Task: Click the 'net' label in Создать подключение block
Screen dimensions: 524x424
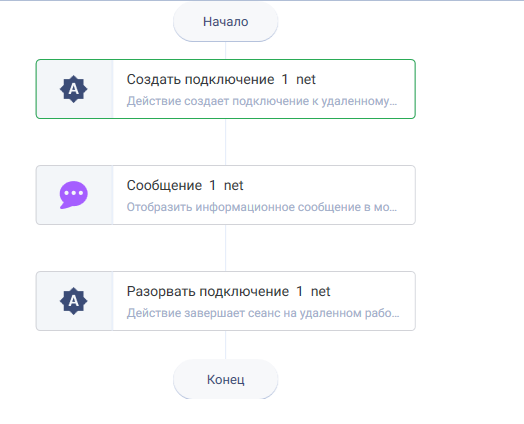Action: [306, 80]
